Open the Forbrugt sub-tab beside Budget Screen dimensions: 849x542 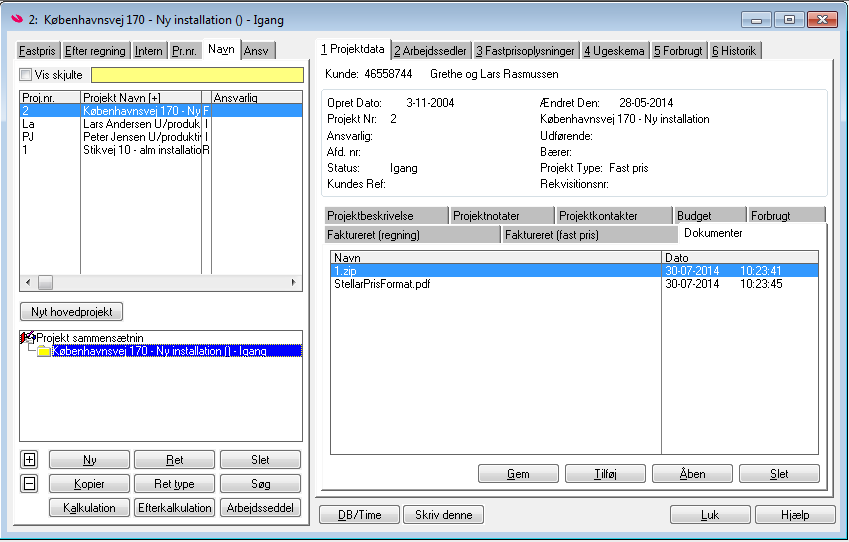(x=786, y=216)
